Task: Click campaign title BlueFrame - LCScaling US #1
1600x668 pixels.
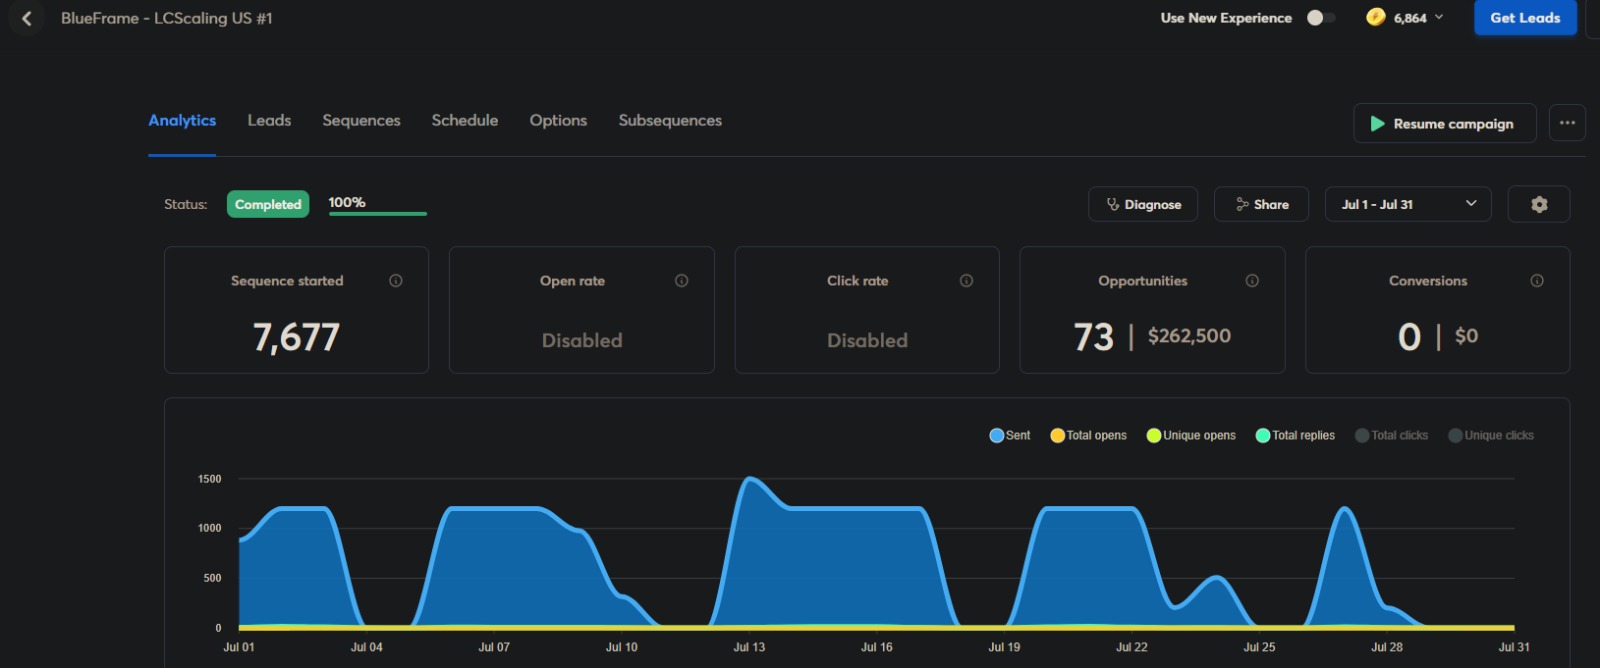Action: pos(167,18)
